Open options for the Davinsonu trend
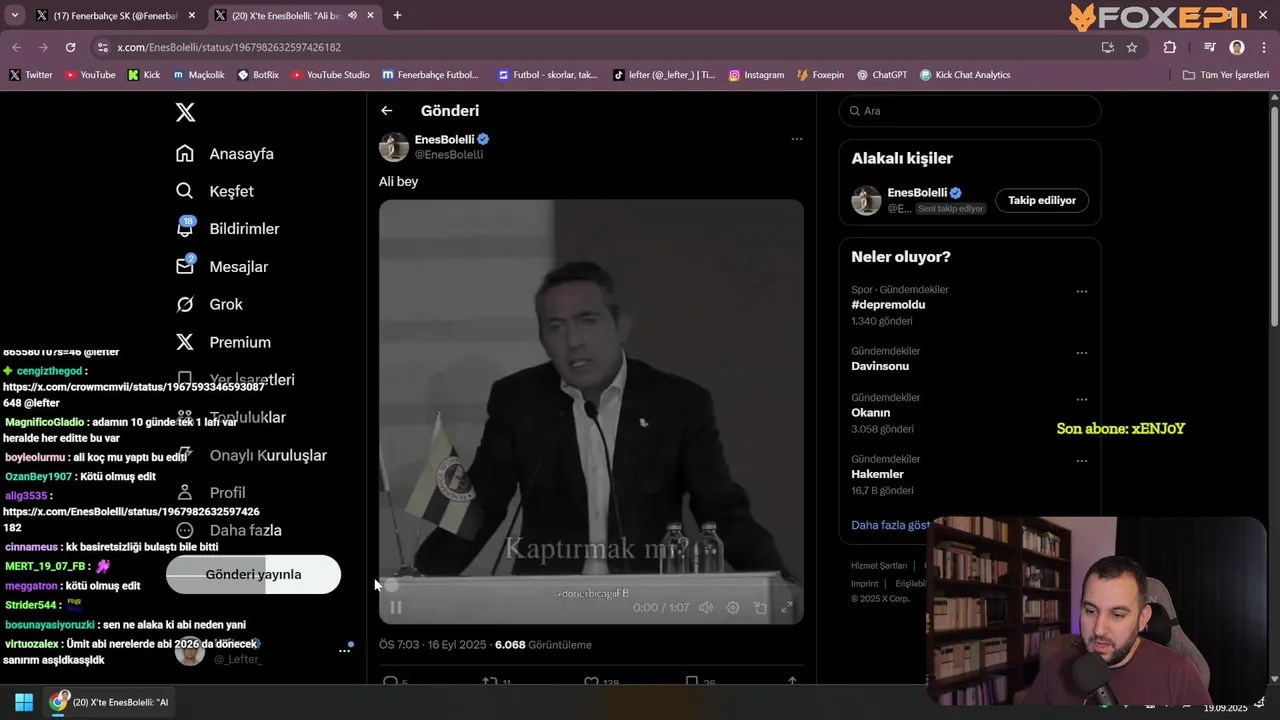Screen dimensions: 1280x720 (x=1081, y=353)
